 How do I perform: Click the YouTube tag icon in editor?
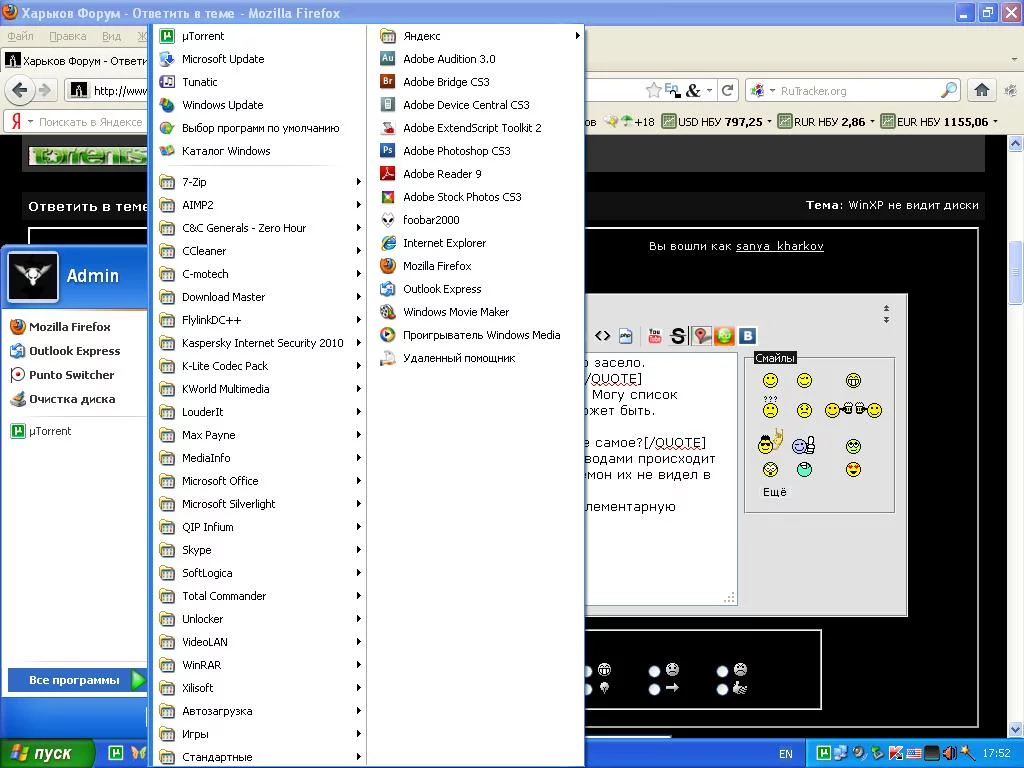pyautogui.click(x=654, y=336)
